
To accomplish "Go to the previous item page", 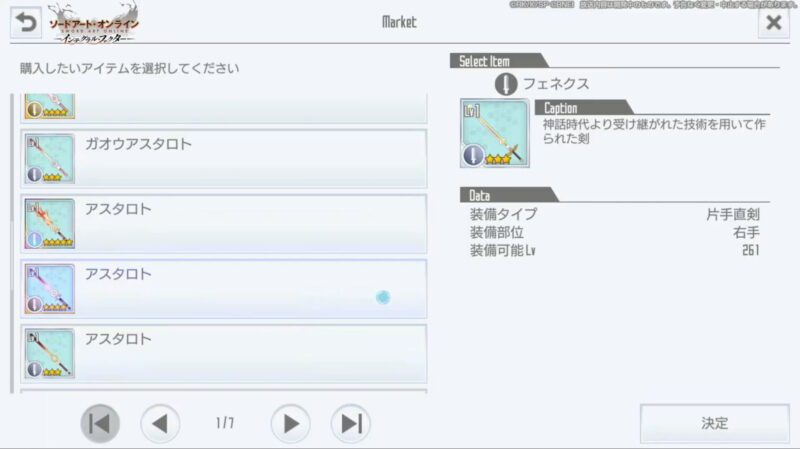I will coord(160,423).
